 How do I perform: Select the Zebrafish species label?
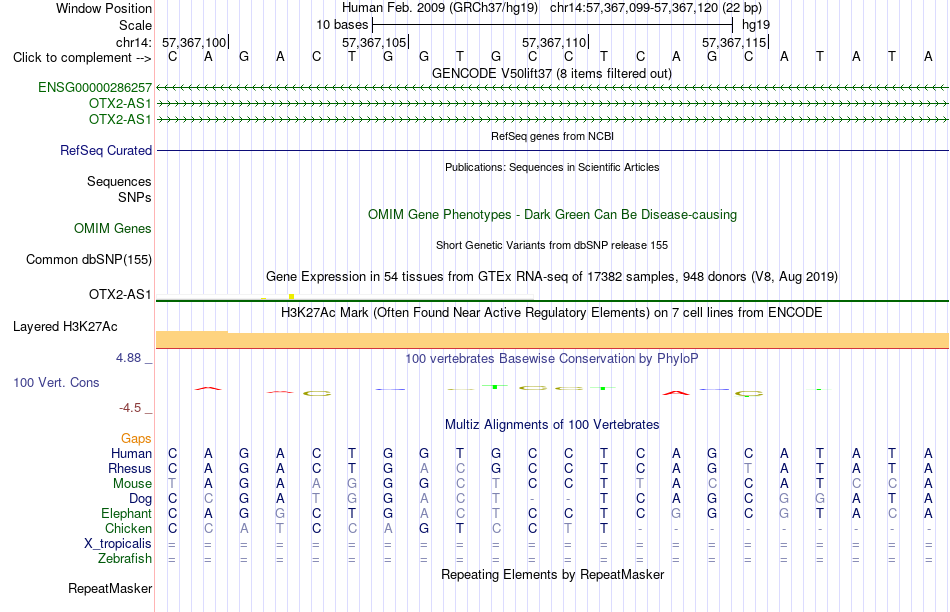coord(125,558)
